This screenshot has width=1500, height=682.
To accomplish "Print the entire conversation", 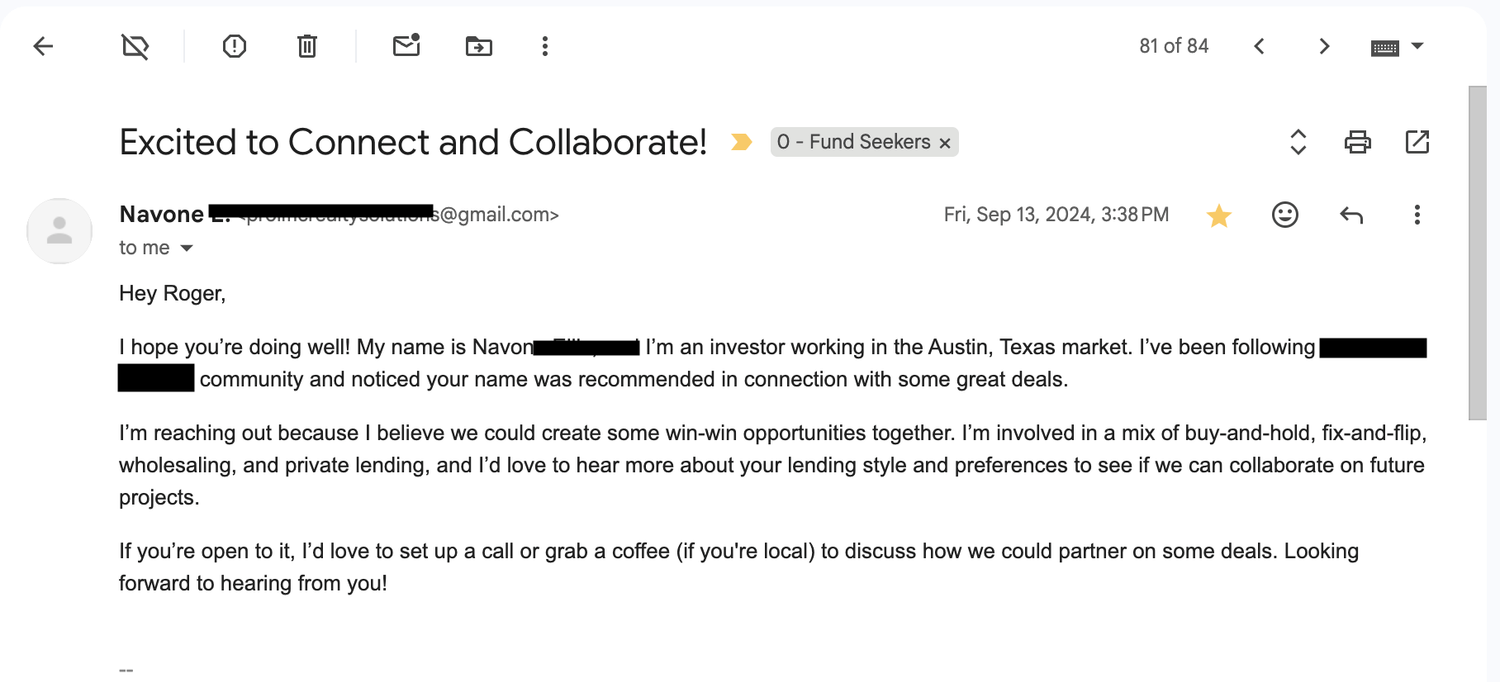I will click(1357, 142).
